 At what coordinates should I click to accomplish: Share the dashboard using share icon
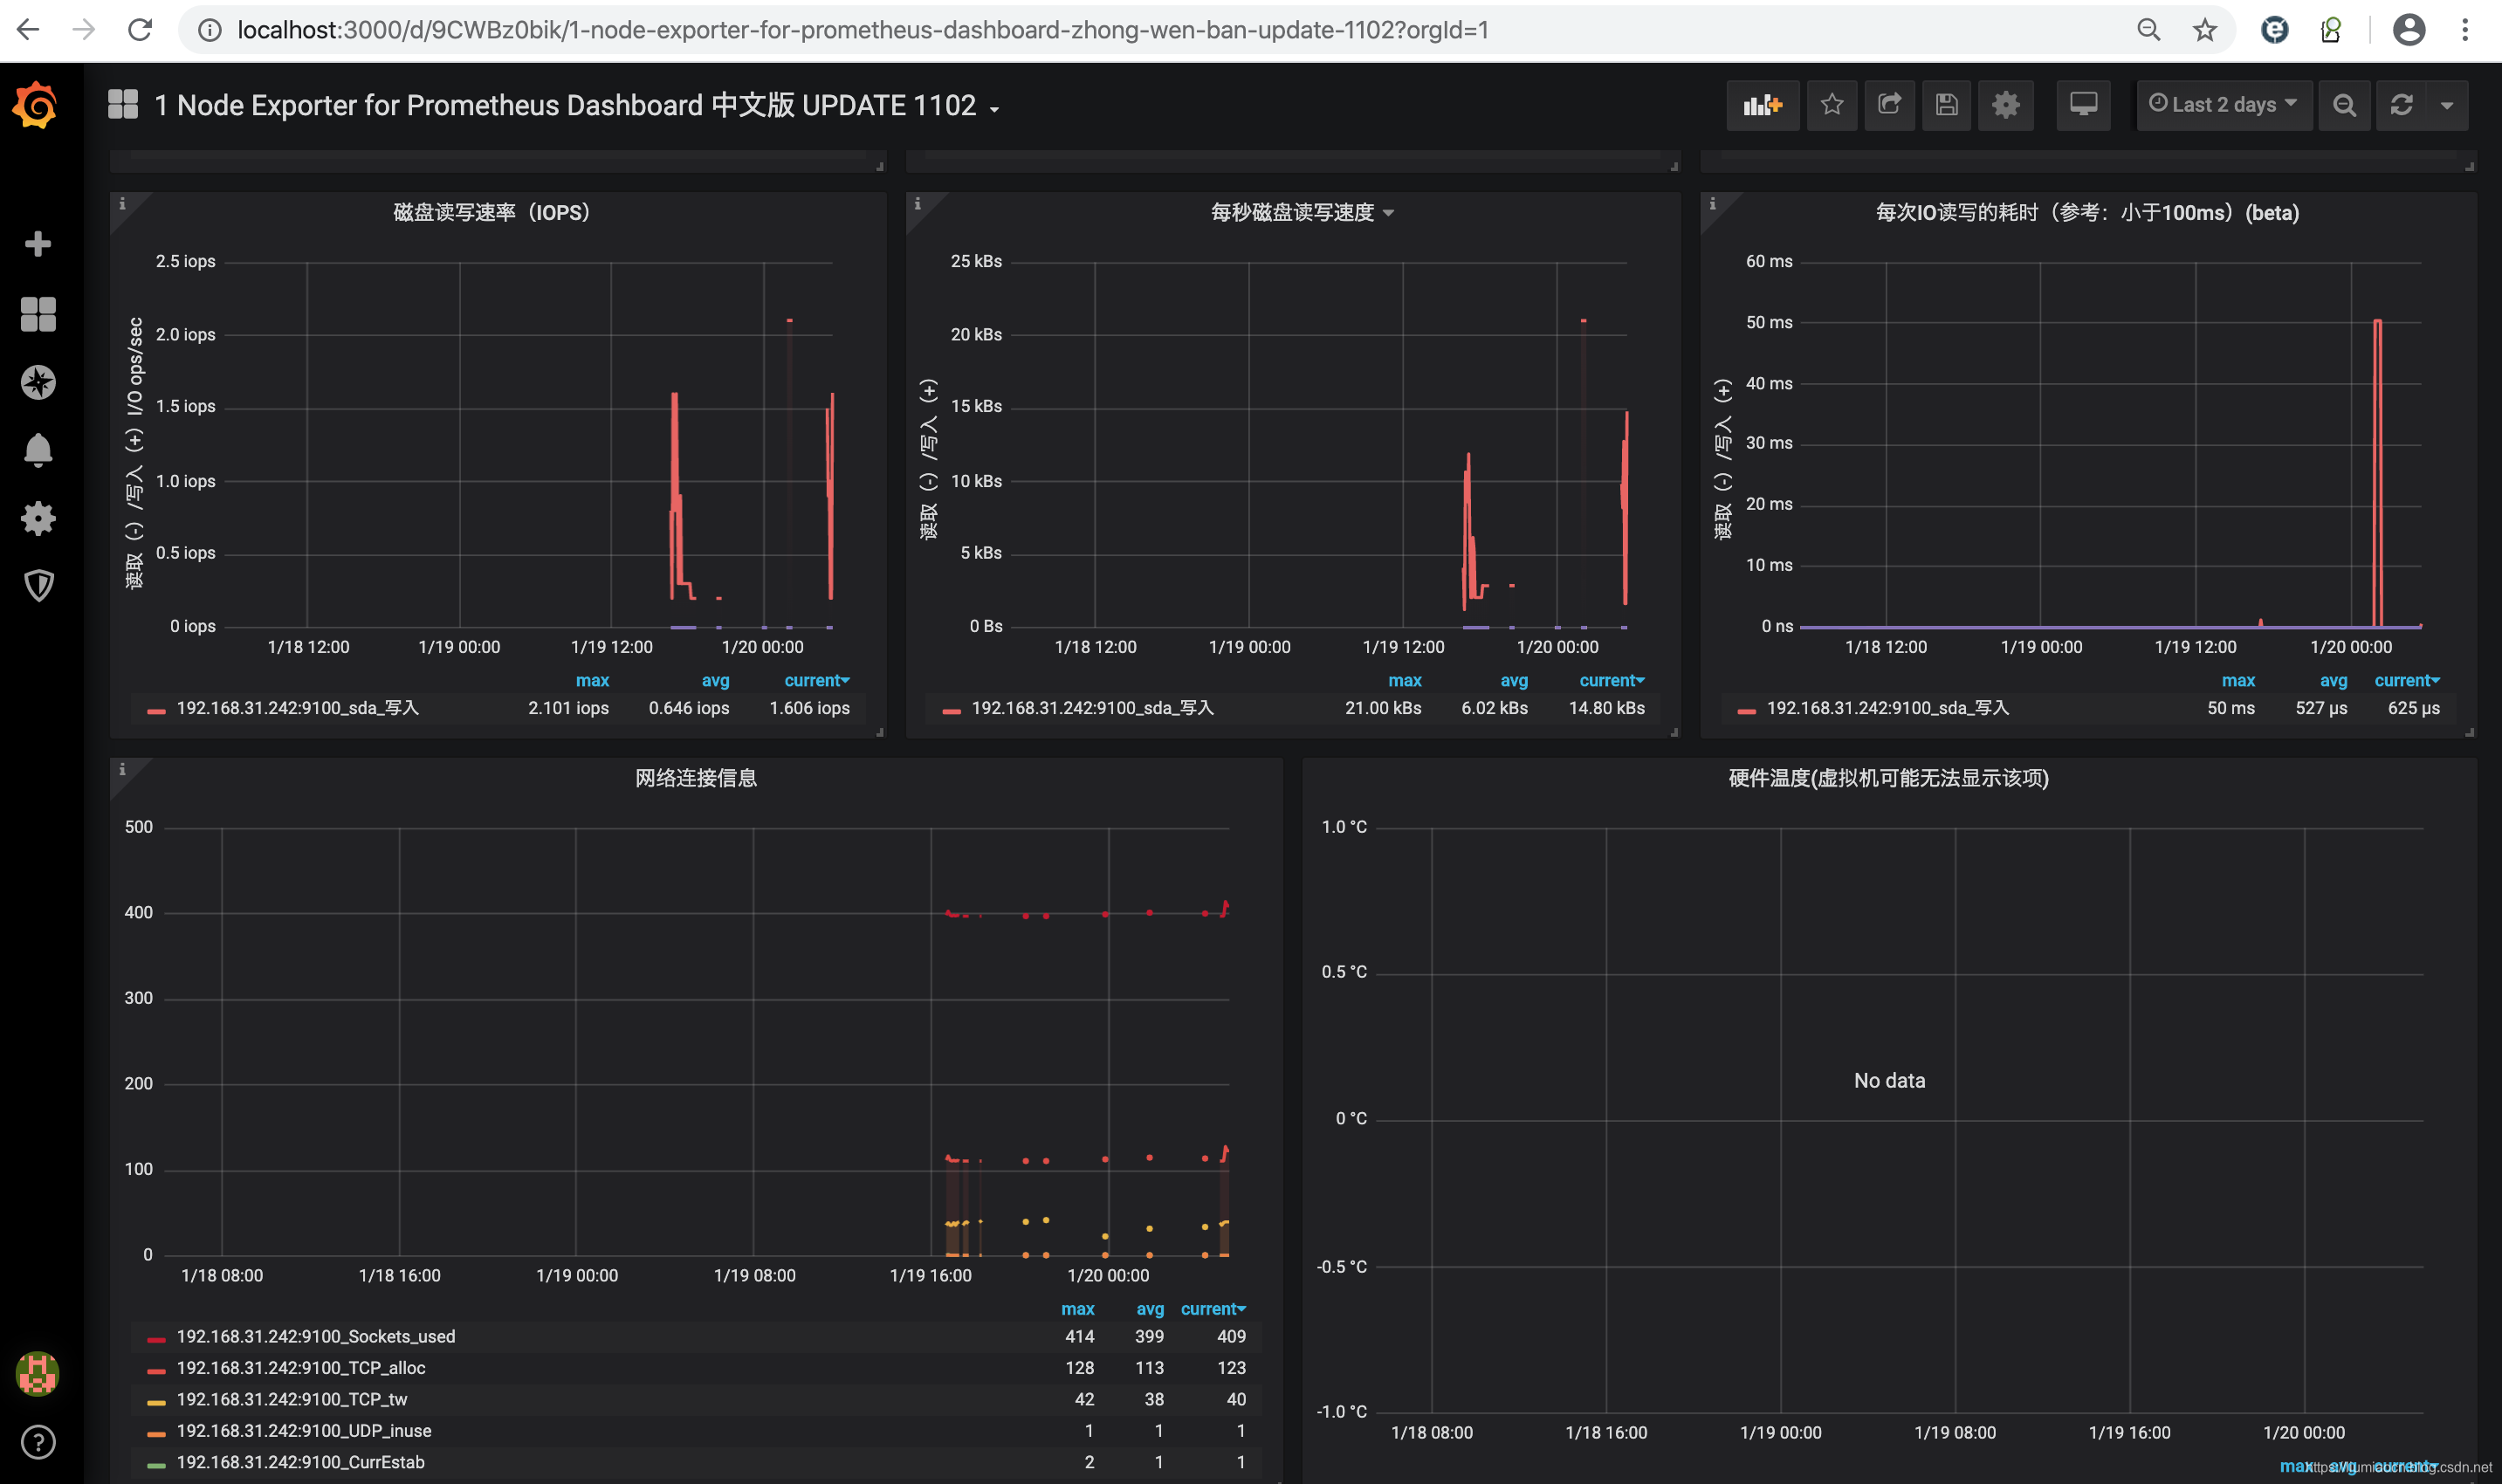coord(1889,105)
